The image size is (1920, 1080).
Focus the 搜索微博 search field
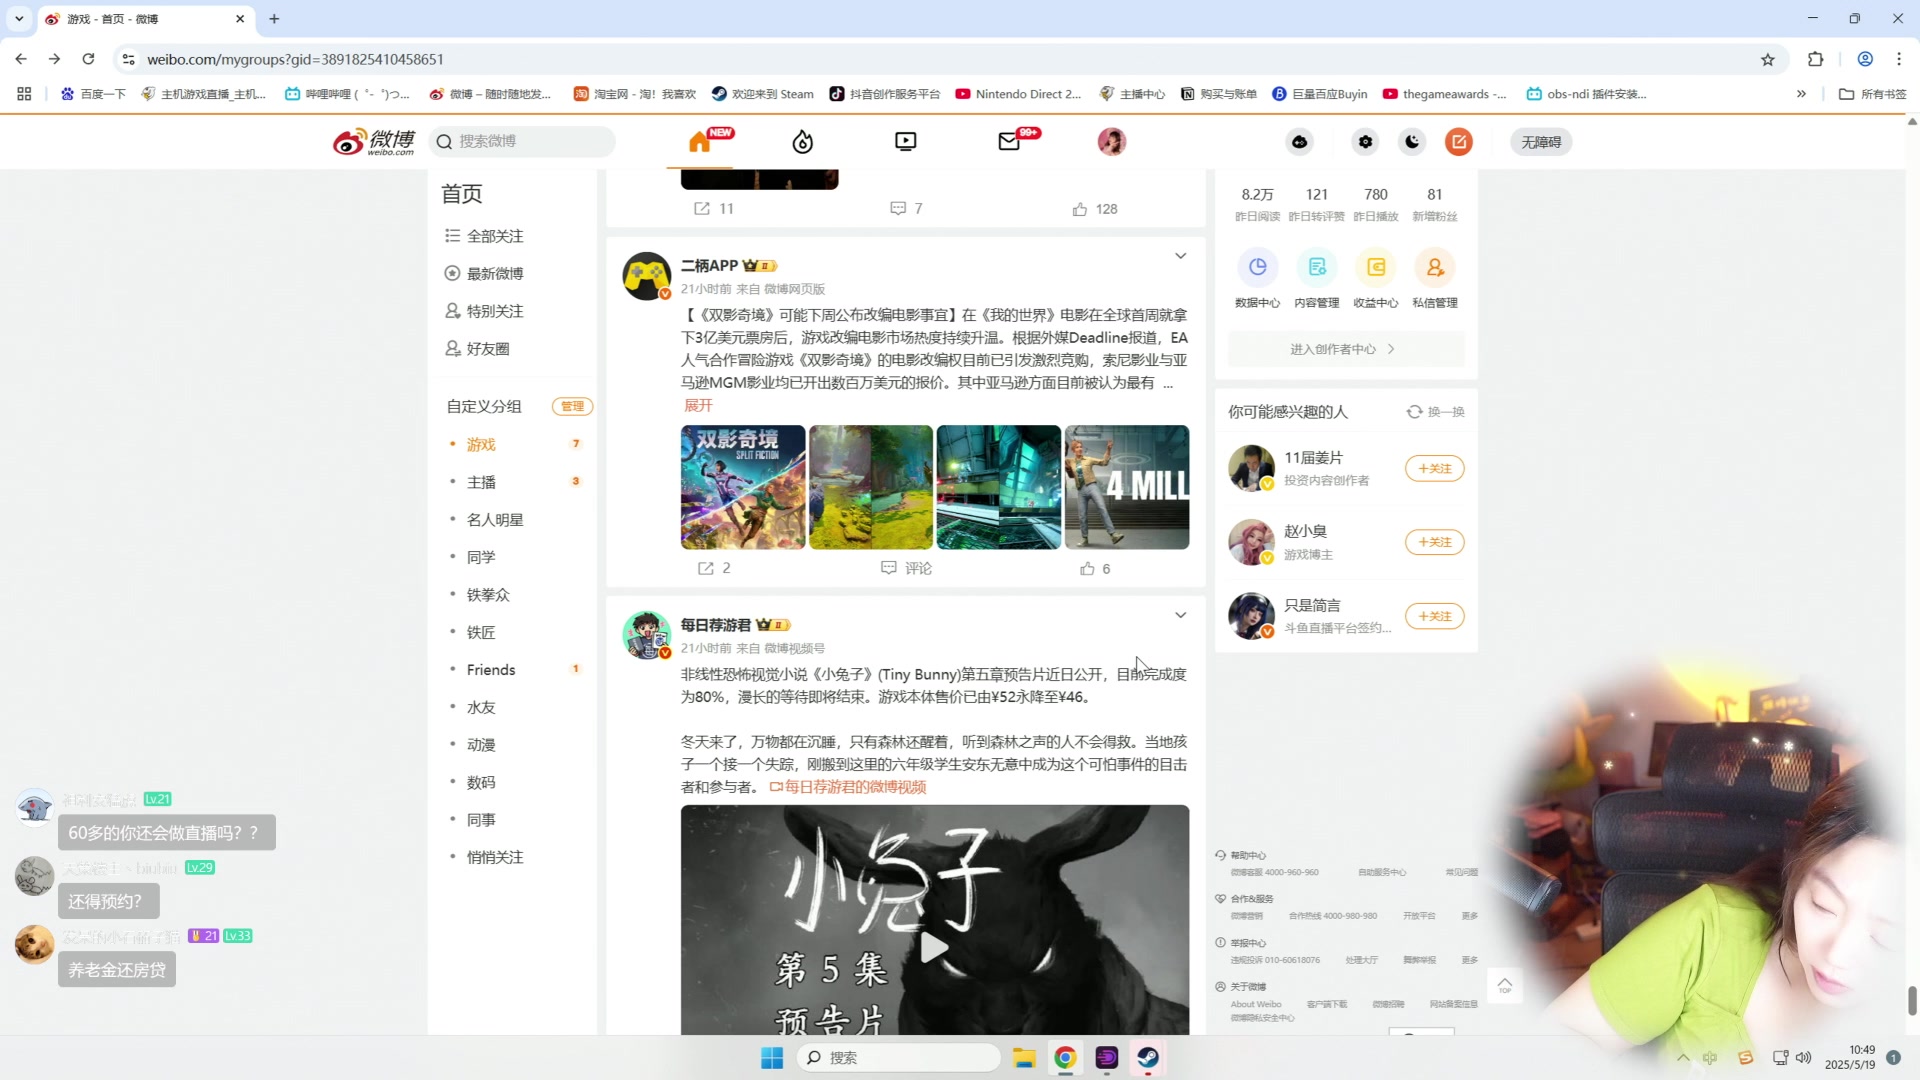tap(522, 142)
